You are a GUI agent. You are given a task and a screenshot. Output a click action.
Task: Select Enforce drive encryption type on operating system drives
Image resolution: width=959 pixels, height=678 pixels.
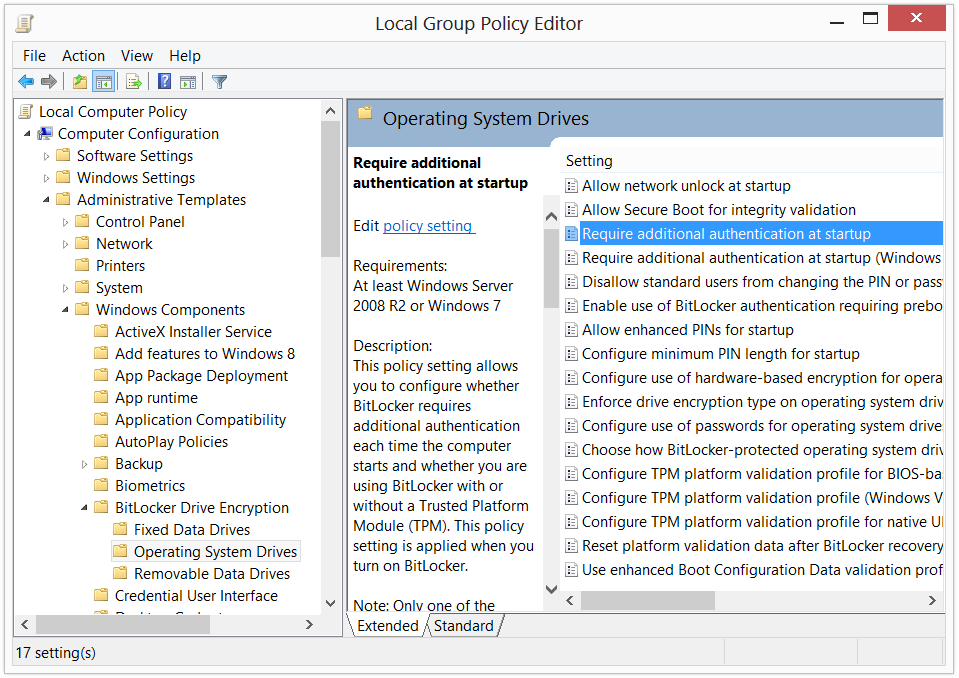(x=754, y=402)
